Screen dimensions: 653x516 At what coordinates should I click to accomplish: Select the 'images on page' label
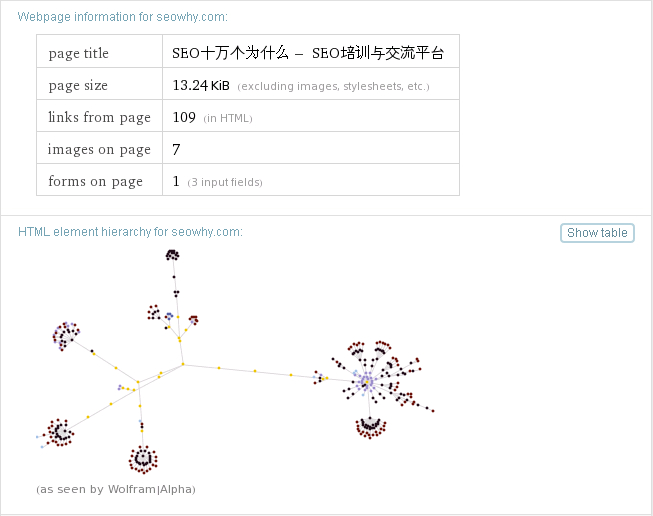(99, 149)
